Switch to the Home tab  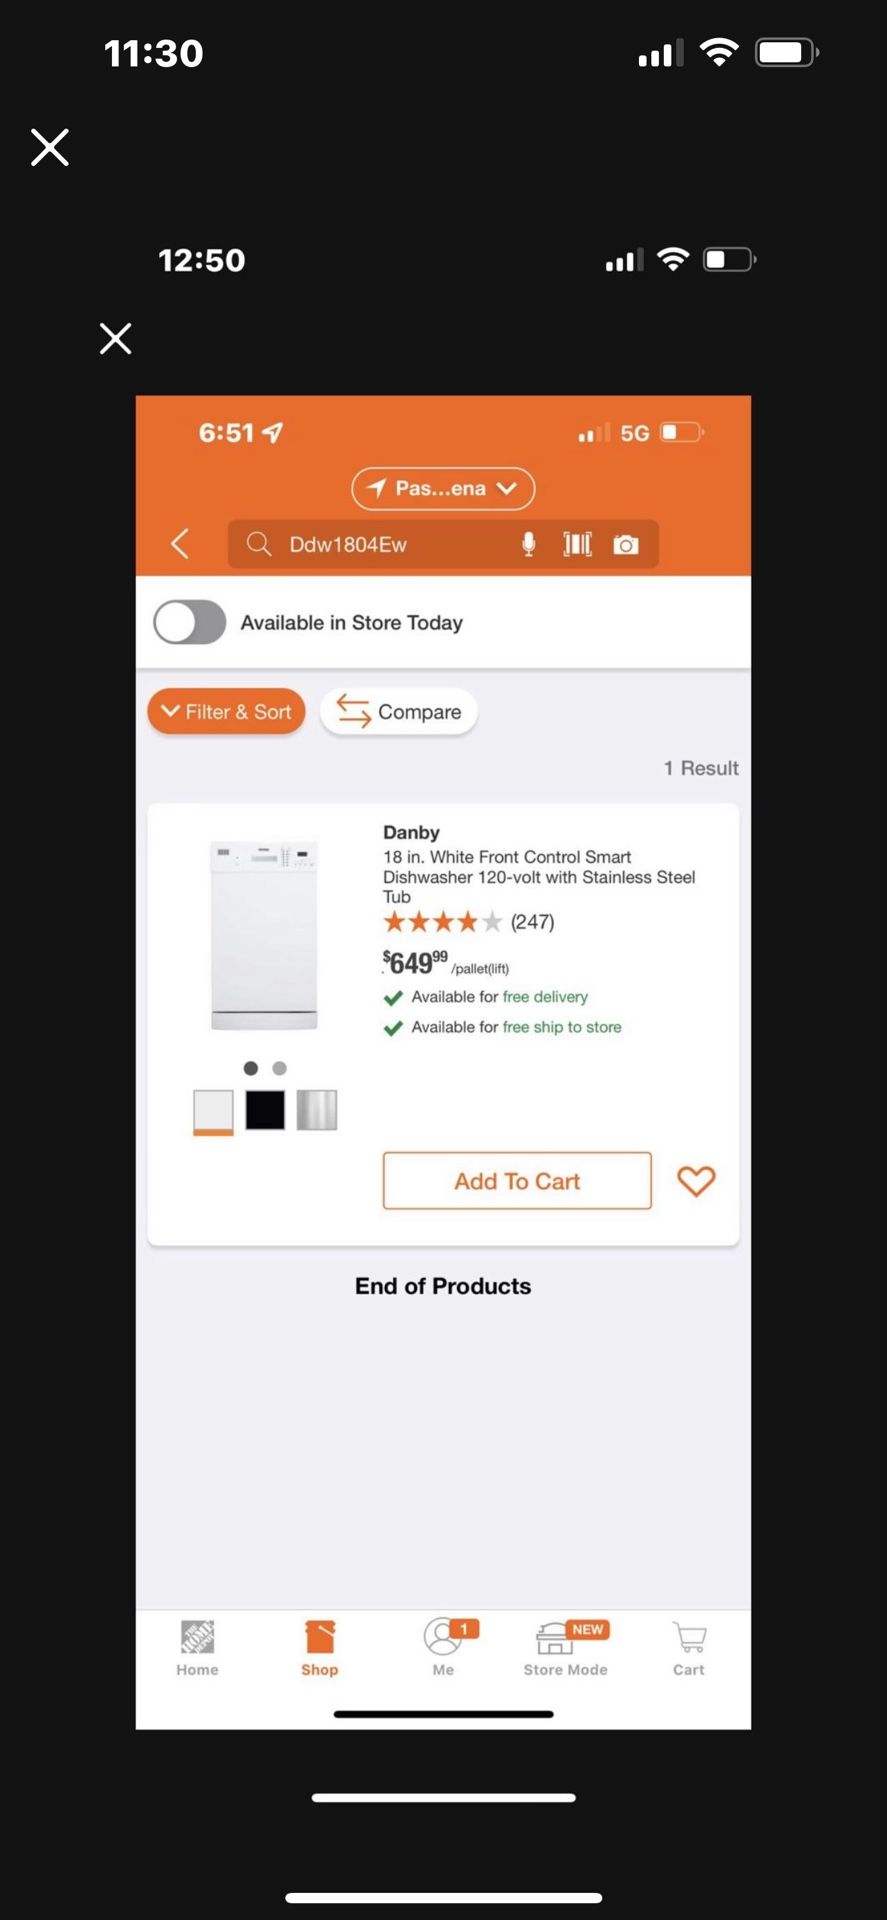(197, 1649)
